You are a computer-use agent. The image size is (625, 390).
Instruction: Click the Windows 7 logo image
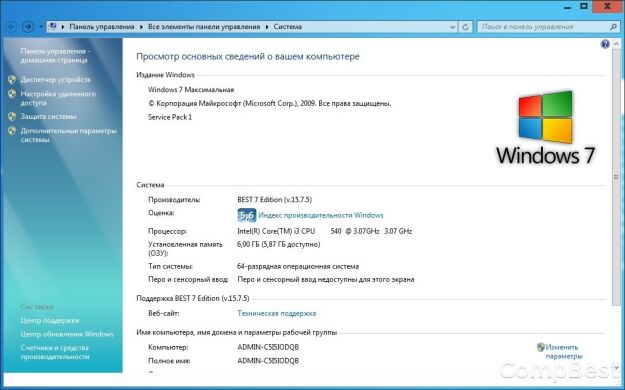(545, 128)
